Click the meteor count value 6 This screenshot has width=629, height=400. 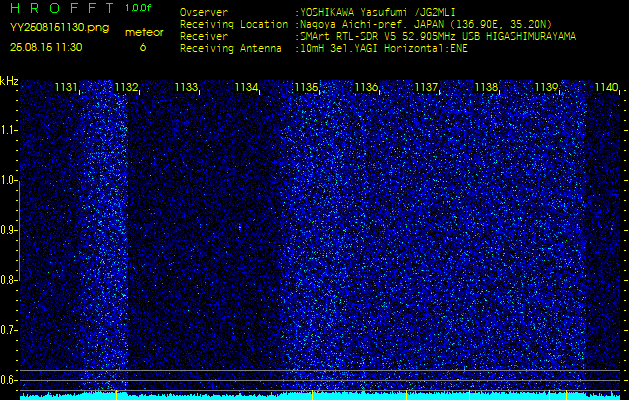click(x=143, y=47)
